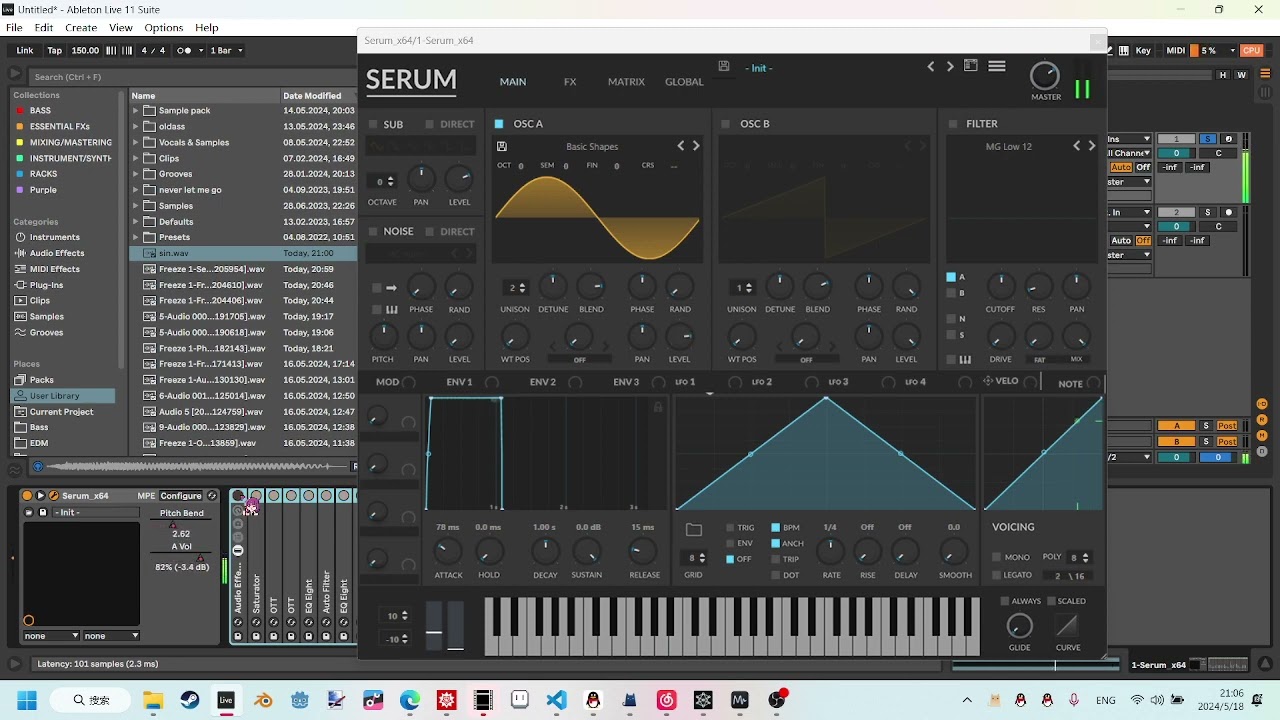Select next filter type arrow

(x=1092, y=146)
